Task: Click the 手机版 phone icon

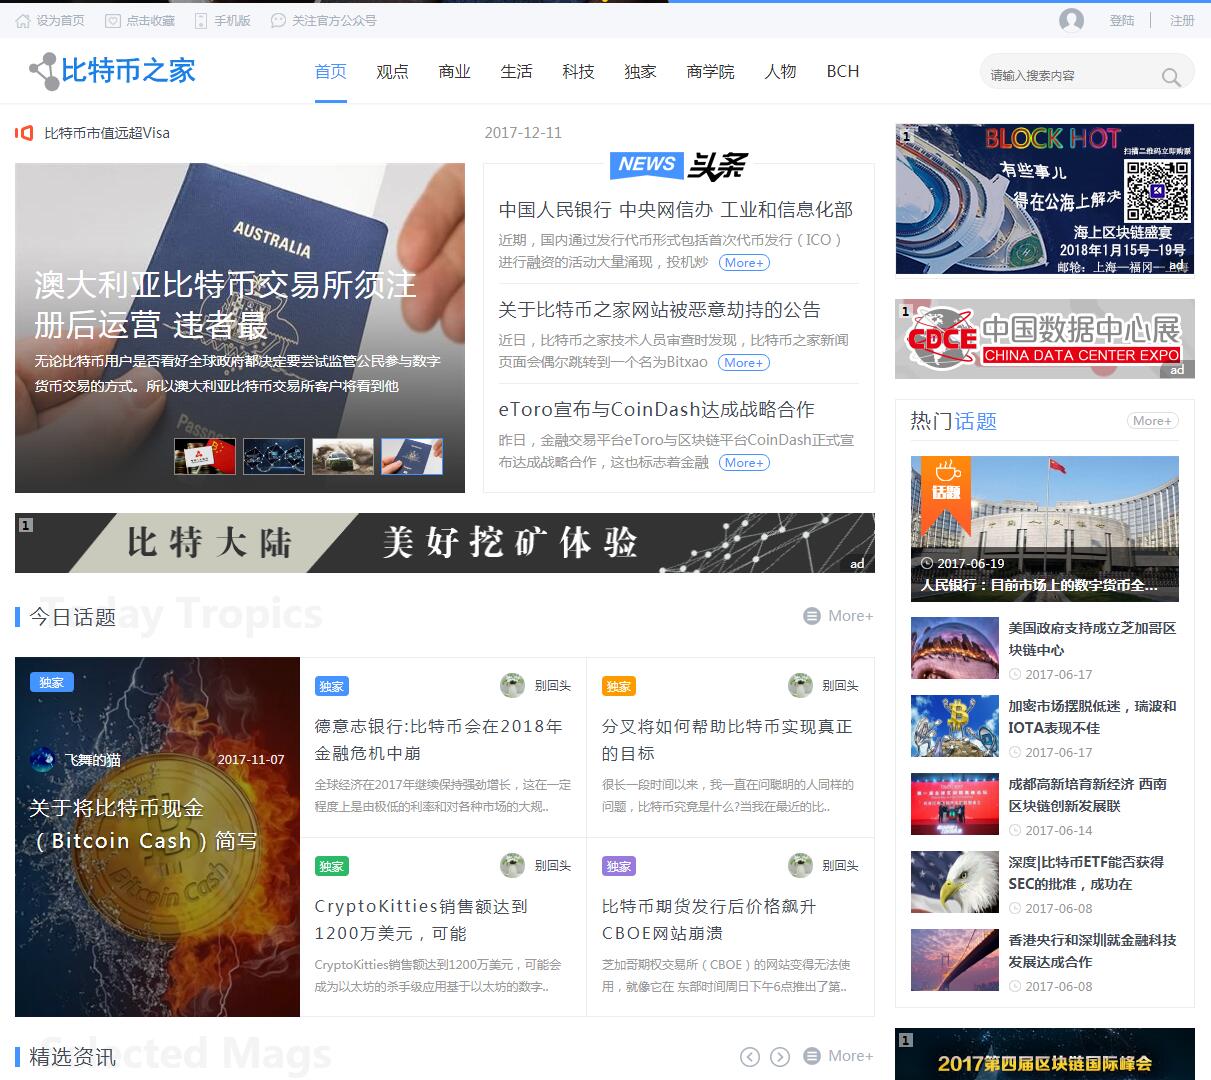Action: coord(201,20)
